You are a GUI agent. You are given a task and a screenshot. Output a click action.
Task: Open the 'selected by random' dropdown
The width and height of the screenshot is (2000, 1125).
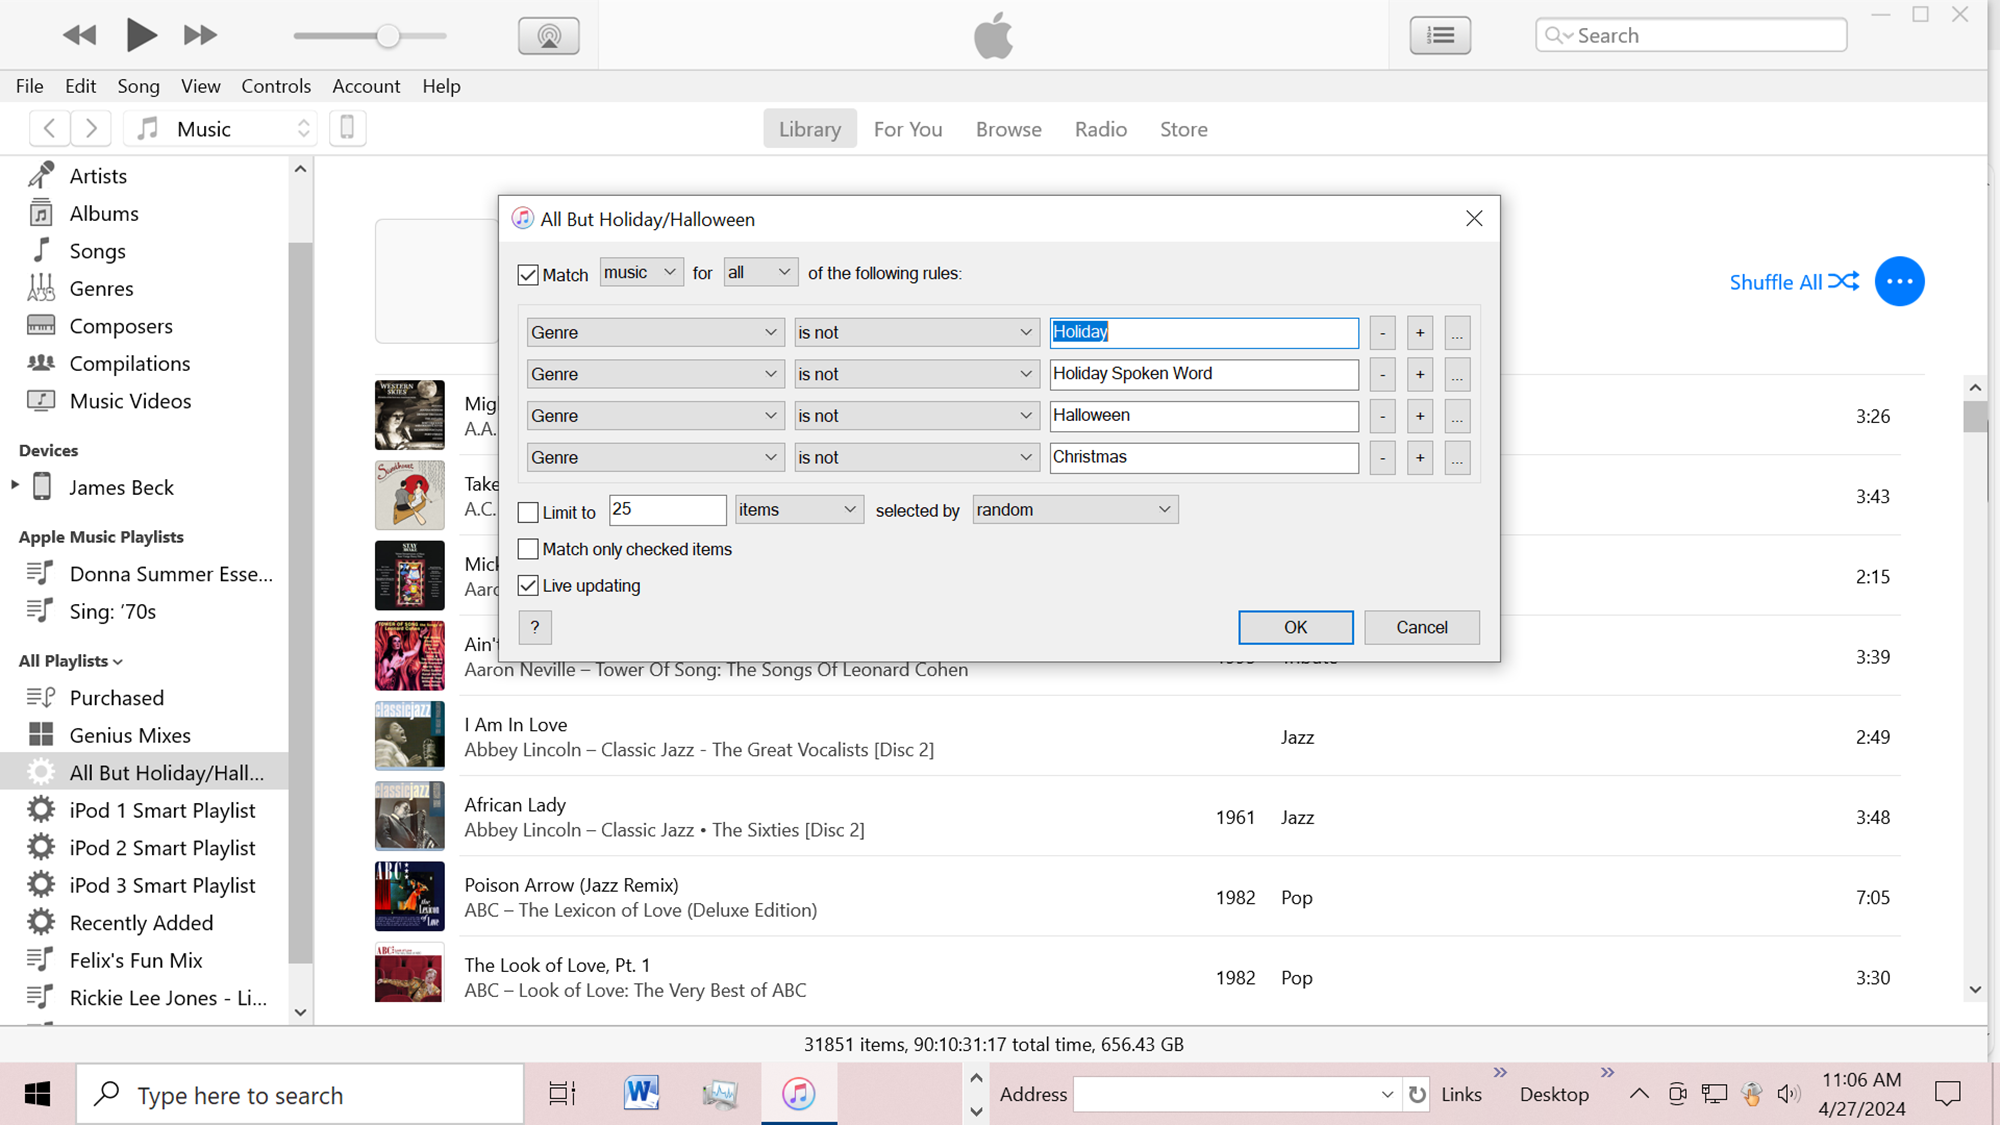coord(1074,509)
